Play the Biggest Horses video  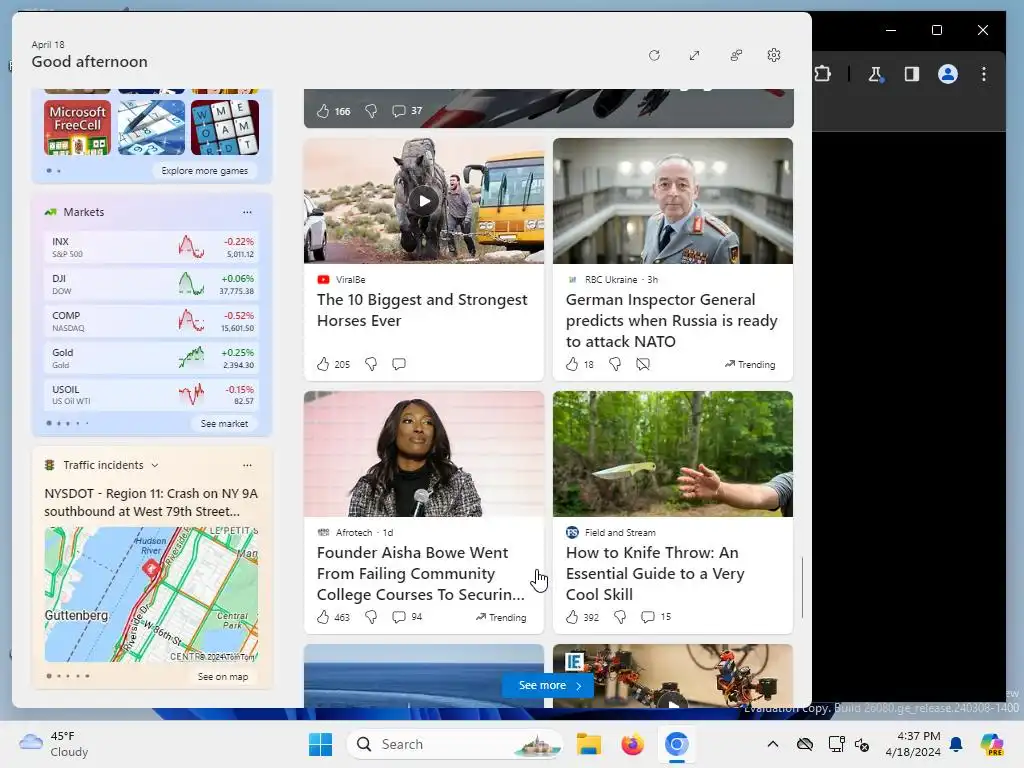(424, 201)
